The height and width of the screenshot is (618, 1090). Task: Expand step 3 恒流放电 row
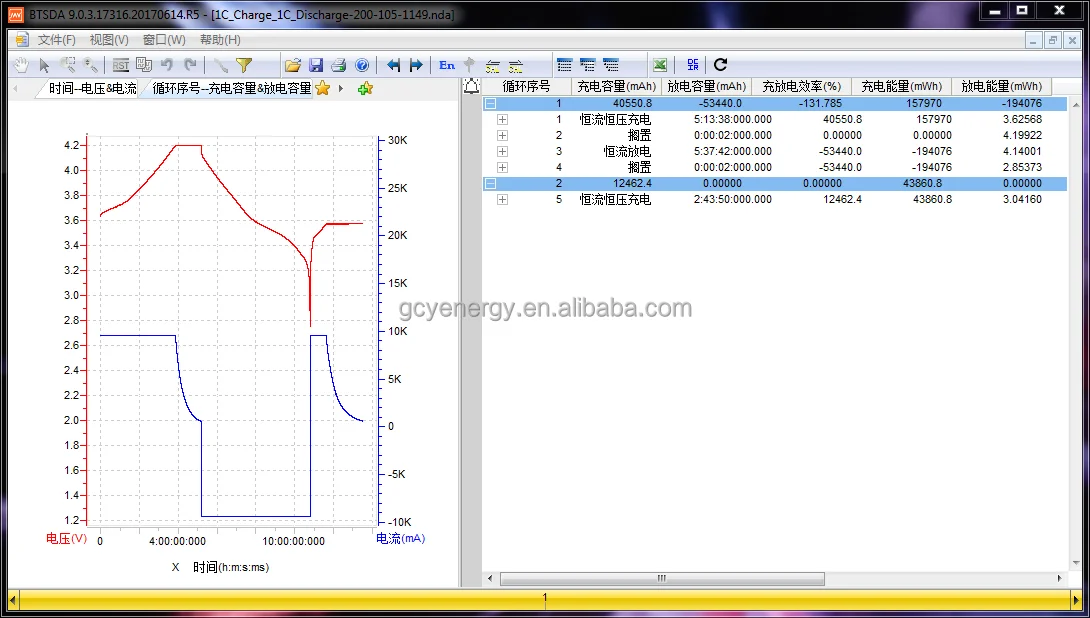502,151
